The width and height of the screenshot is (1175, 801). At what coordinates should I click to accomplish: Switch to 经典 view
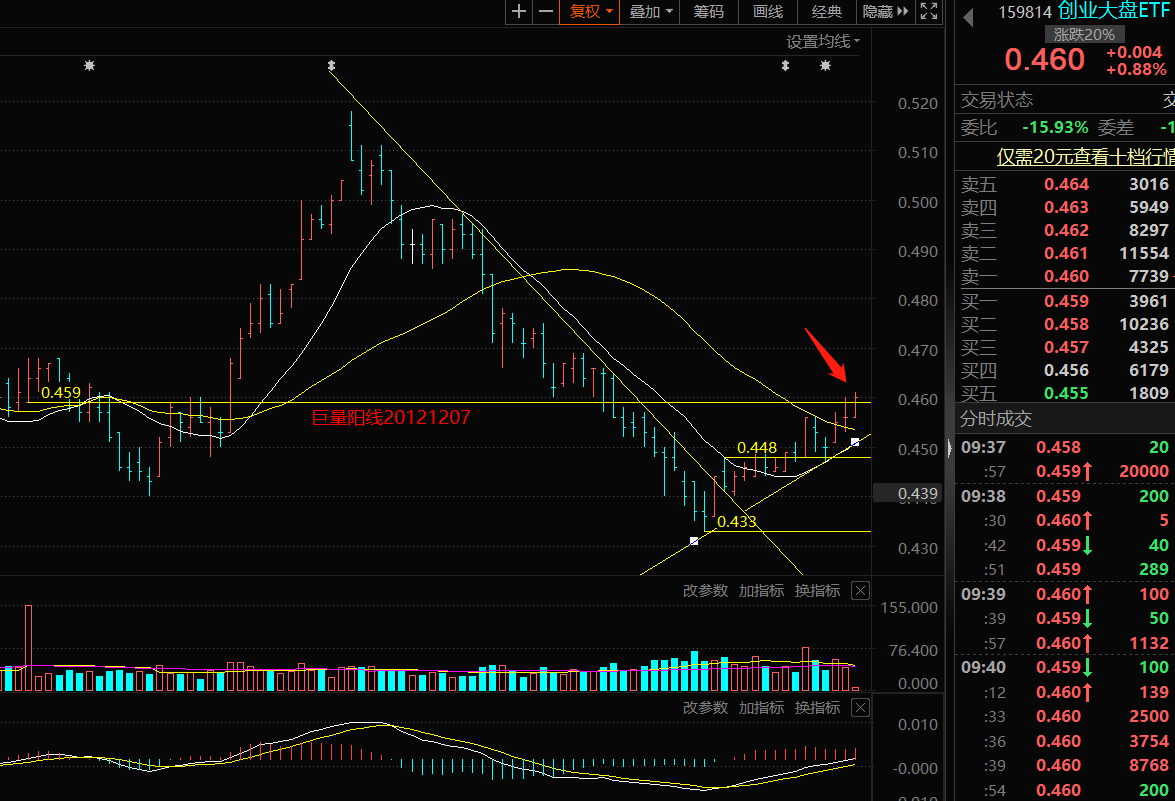[x=827, y=12]
